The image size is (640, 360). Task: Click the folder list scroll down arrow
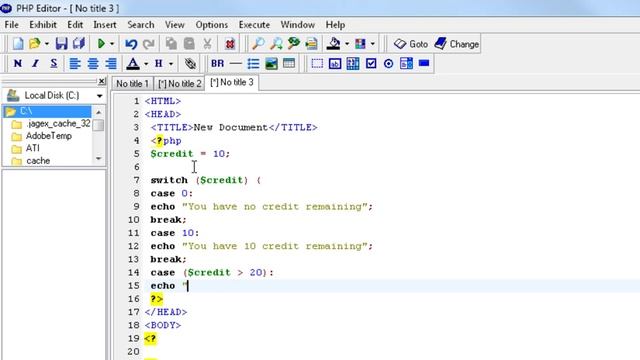point(98,159)
